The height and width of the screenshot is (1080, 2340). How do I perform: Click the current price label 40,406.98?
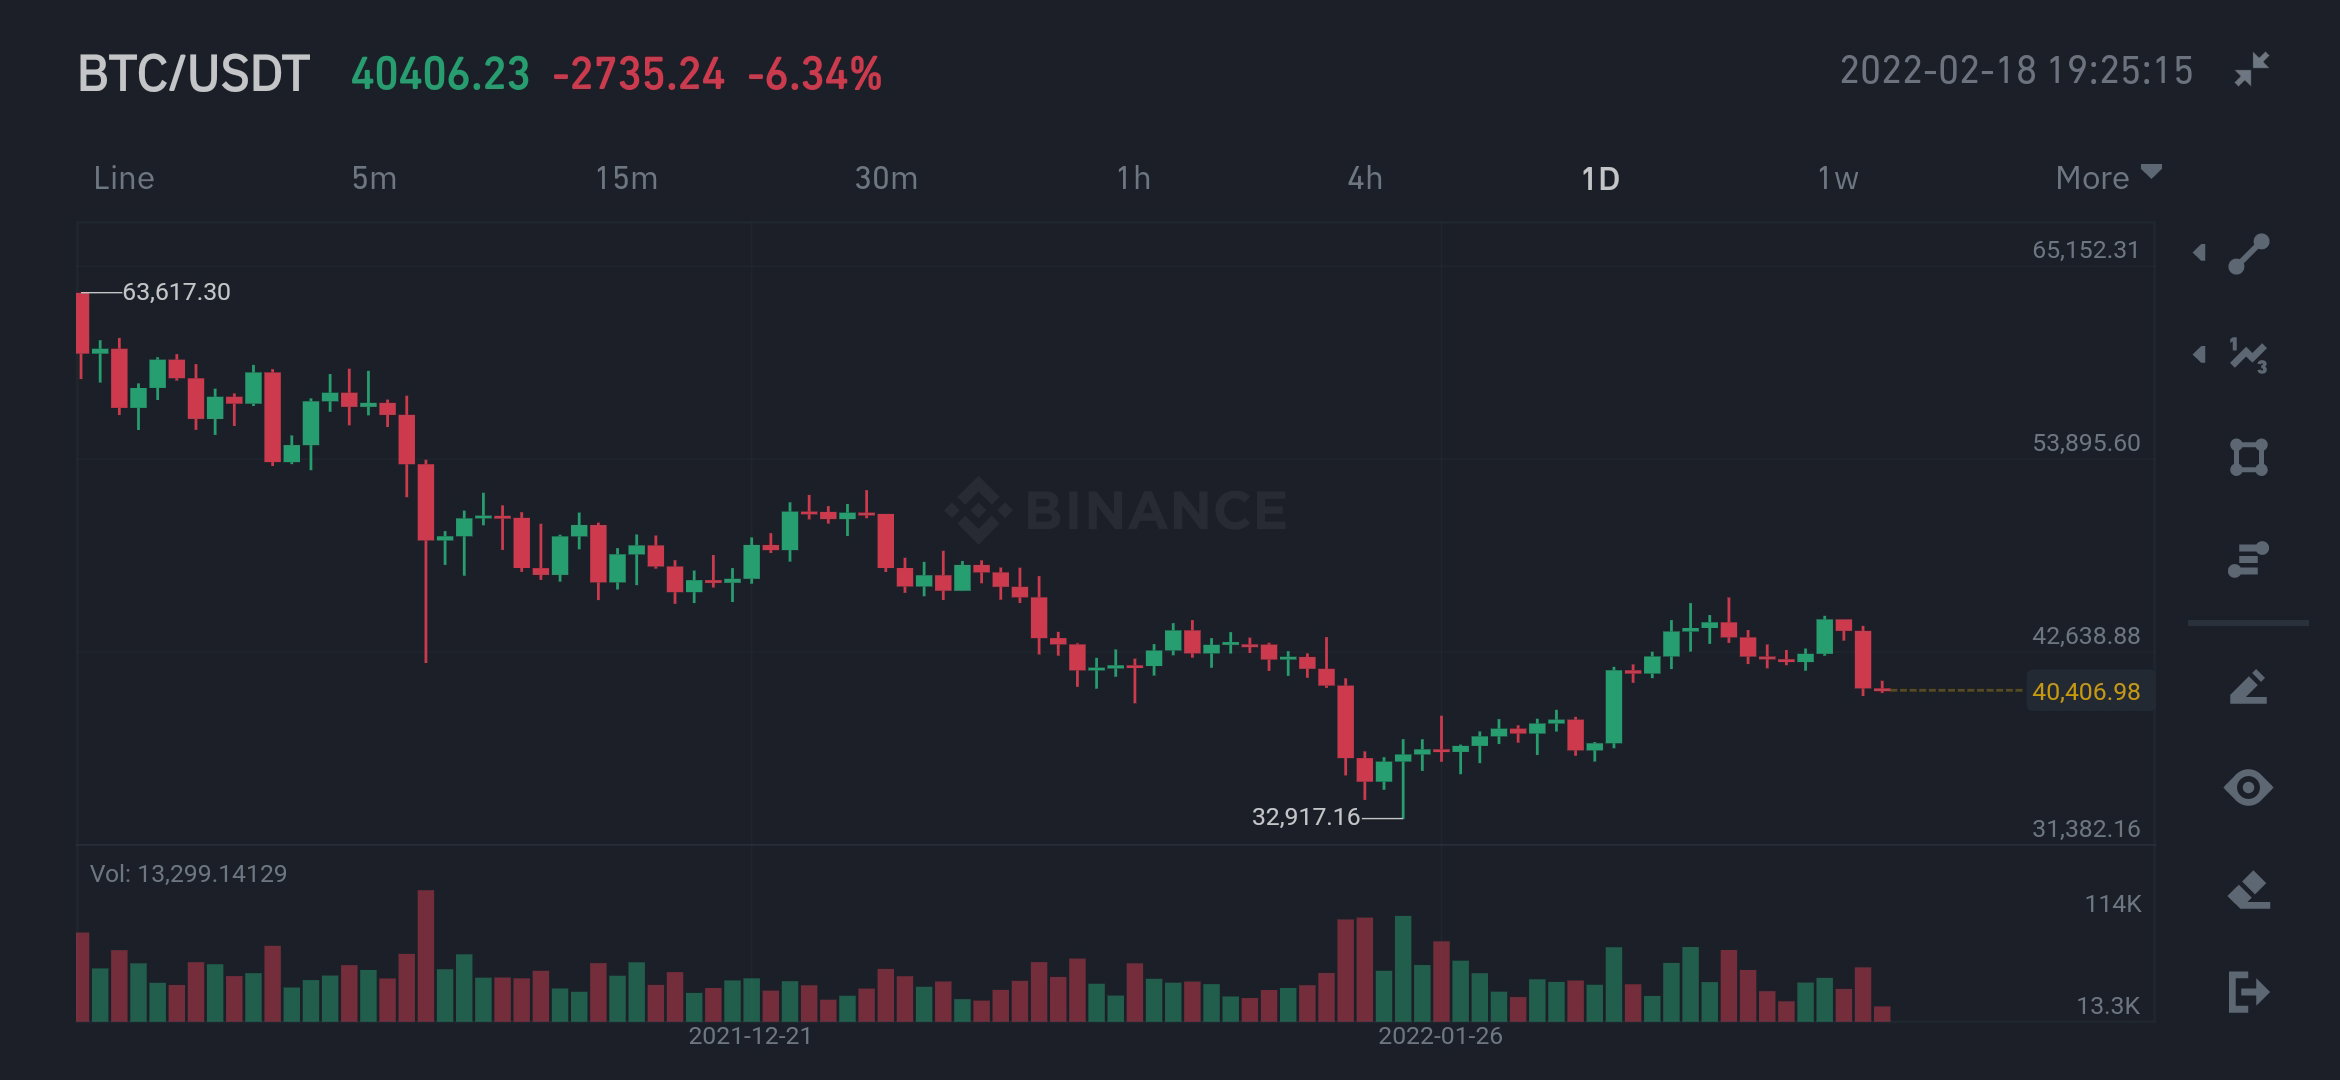(x=2086, y=691)
